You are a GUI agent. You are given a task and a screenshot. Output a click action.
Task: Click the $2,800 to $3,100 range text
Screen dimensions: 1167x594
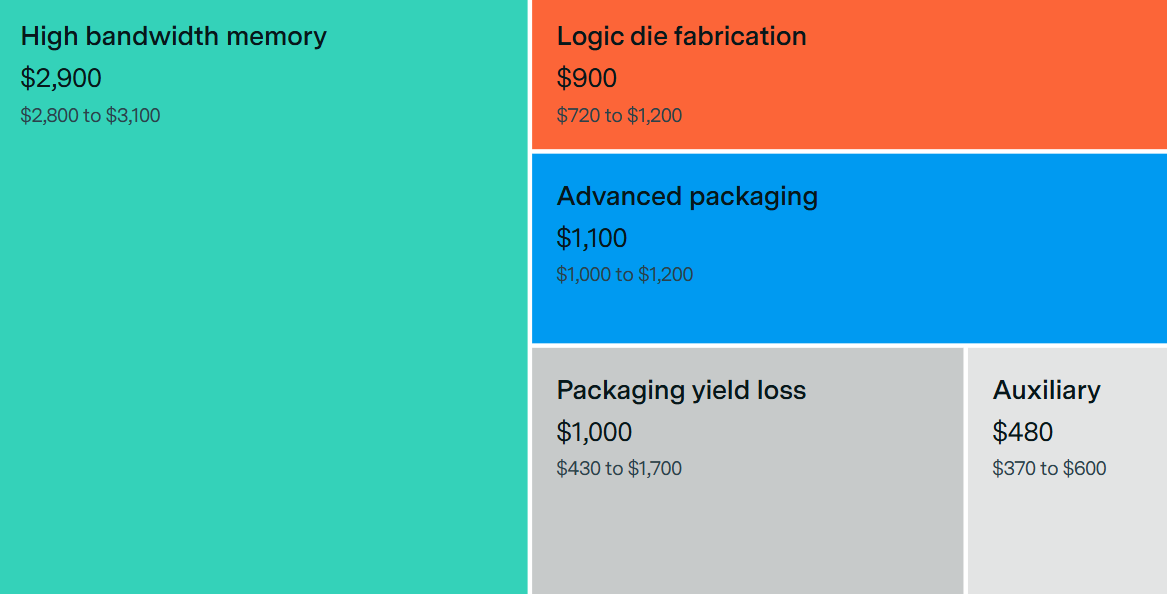[x=90, y=115]
